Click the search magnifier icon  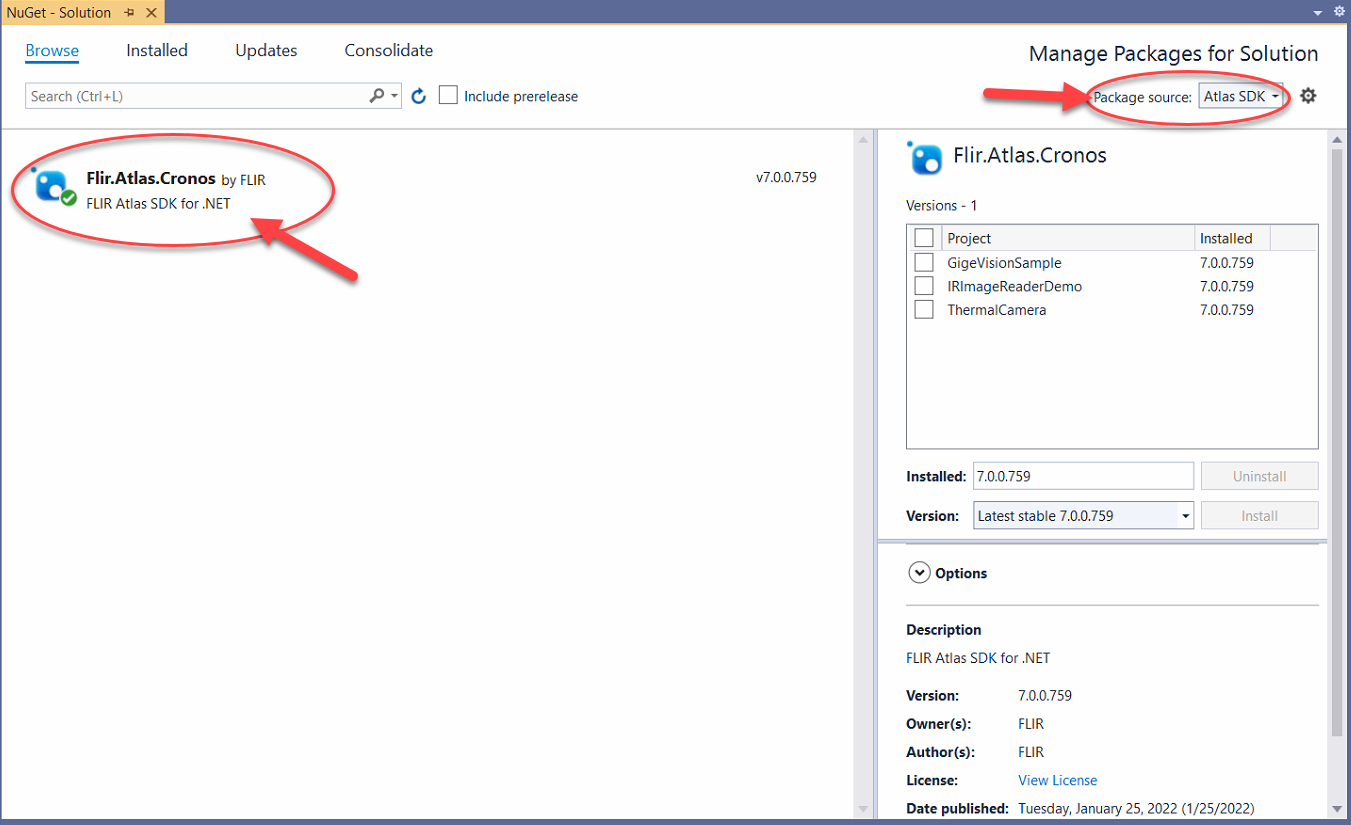click(x=376, y=96)
